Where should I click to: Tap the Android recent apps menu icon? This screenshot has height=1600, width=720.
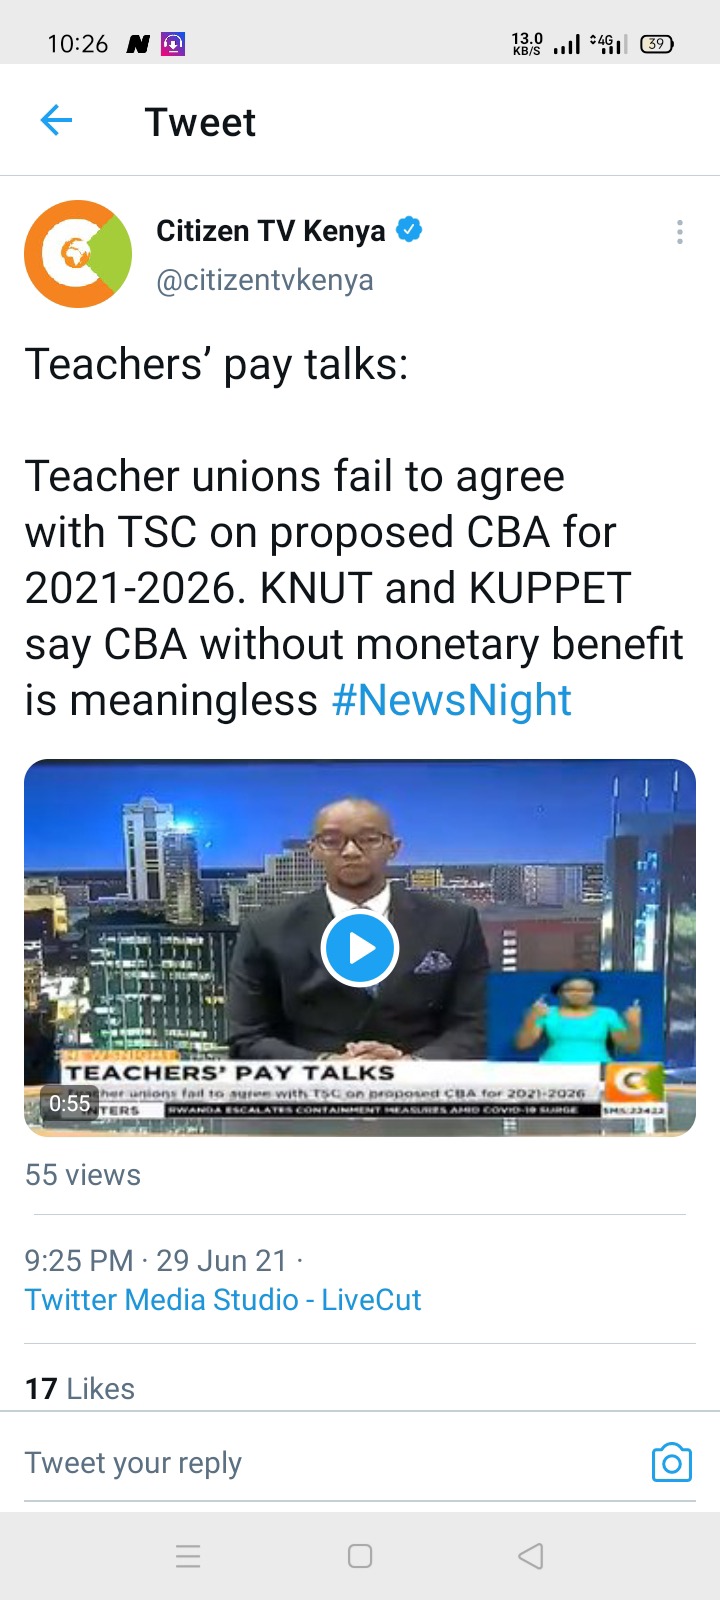pos(189,1556)
